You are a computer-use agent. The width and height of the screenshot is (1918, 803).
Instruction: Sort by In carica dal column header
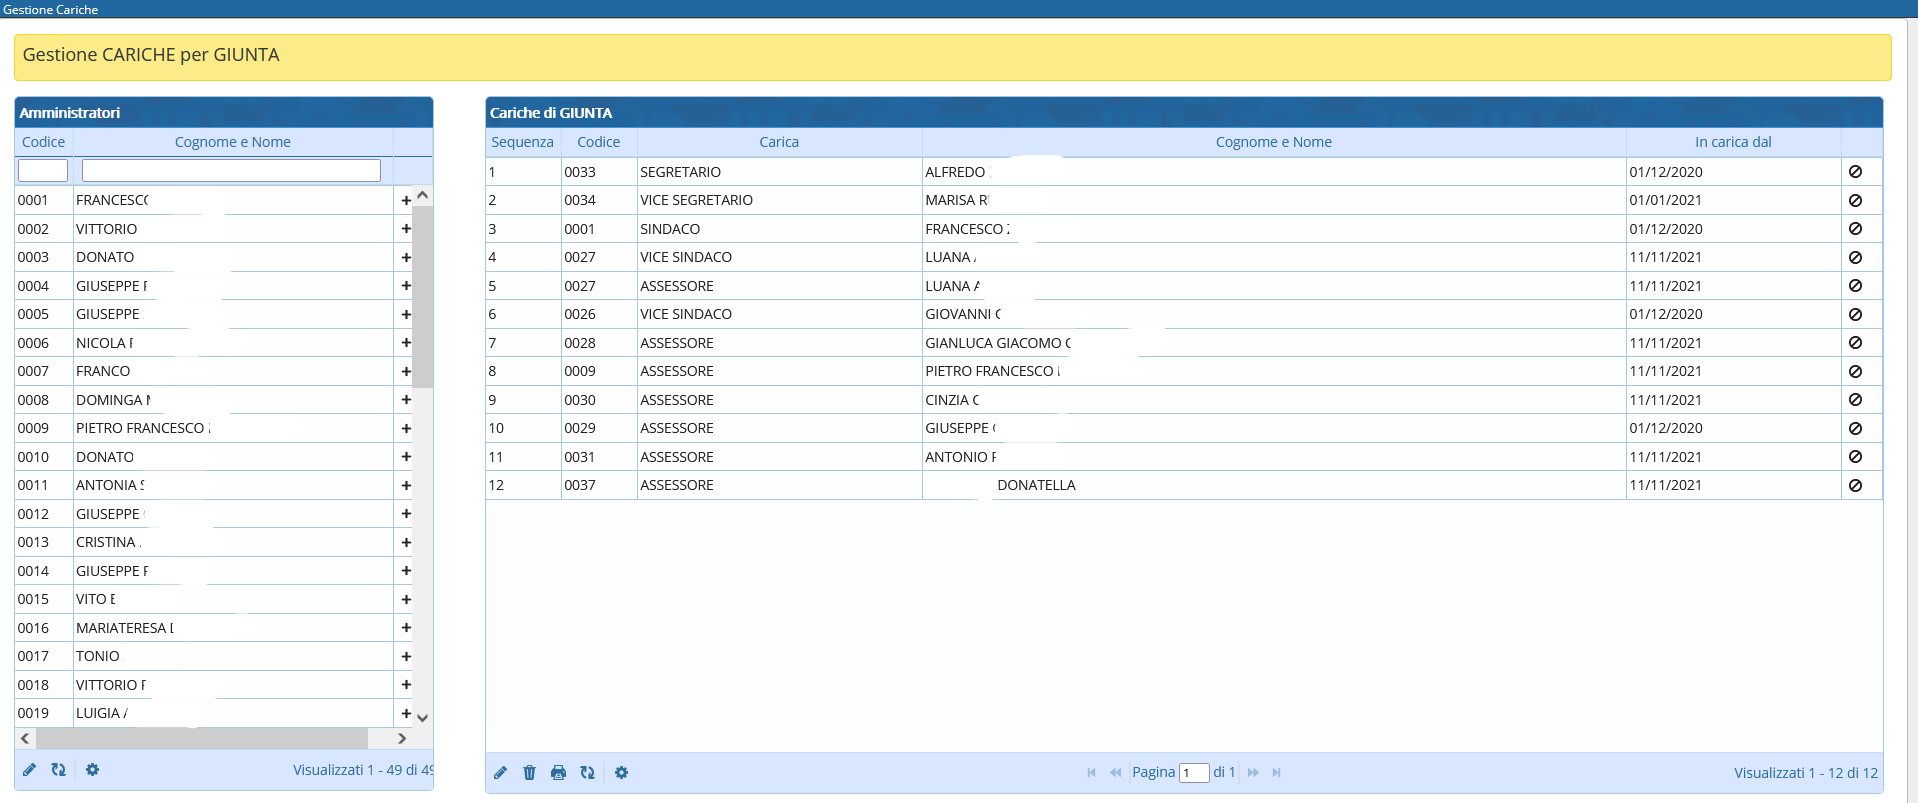[1732, 142]
